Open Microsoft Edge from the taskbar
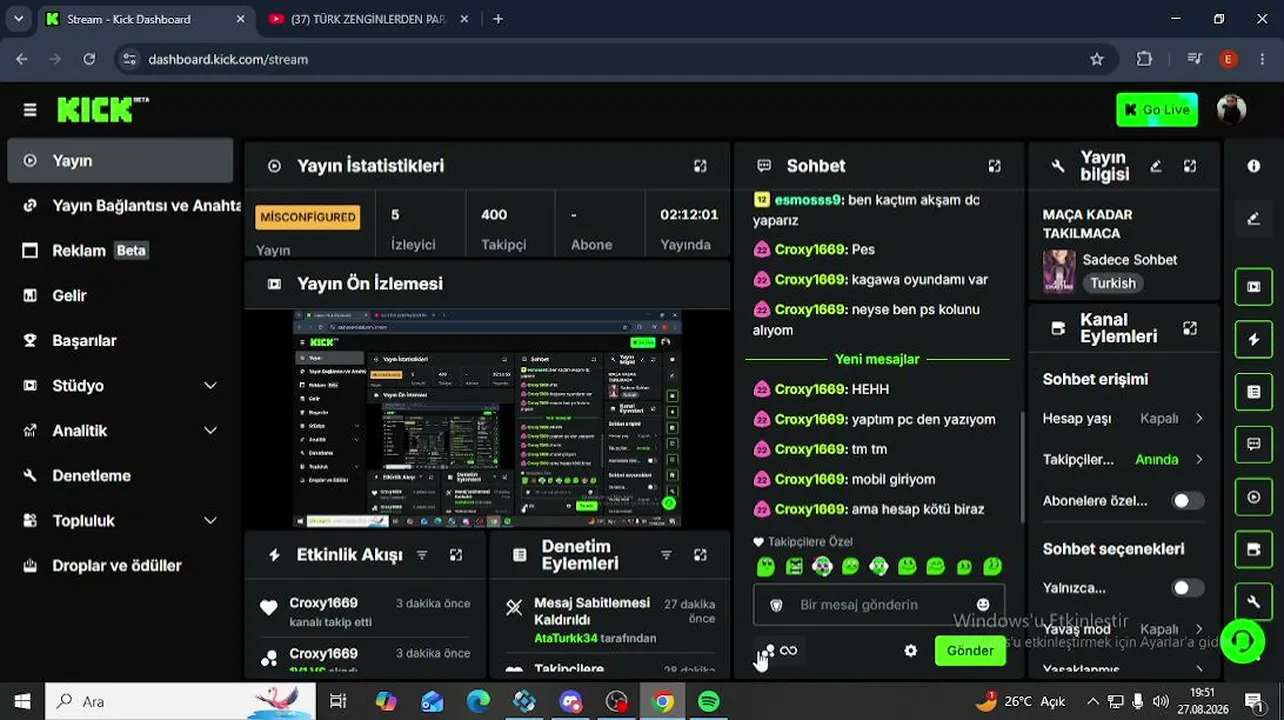Screen dimensions: 1284x720 (478, 702)
